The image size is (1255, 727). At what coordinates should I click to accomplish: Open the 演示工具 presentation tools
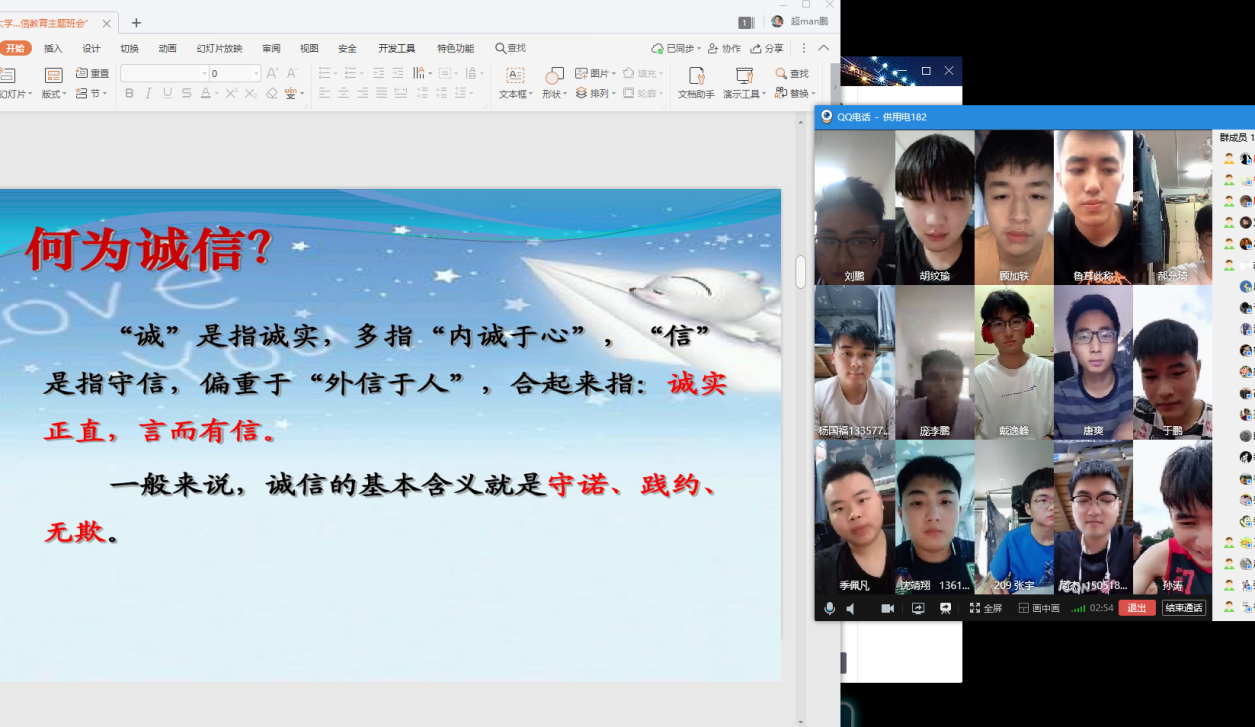click(x=744, y=82)
